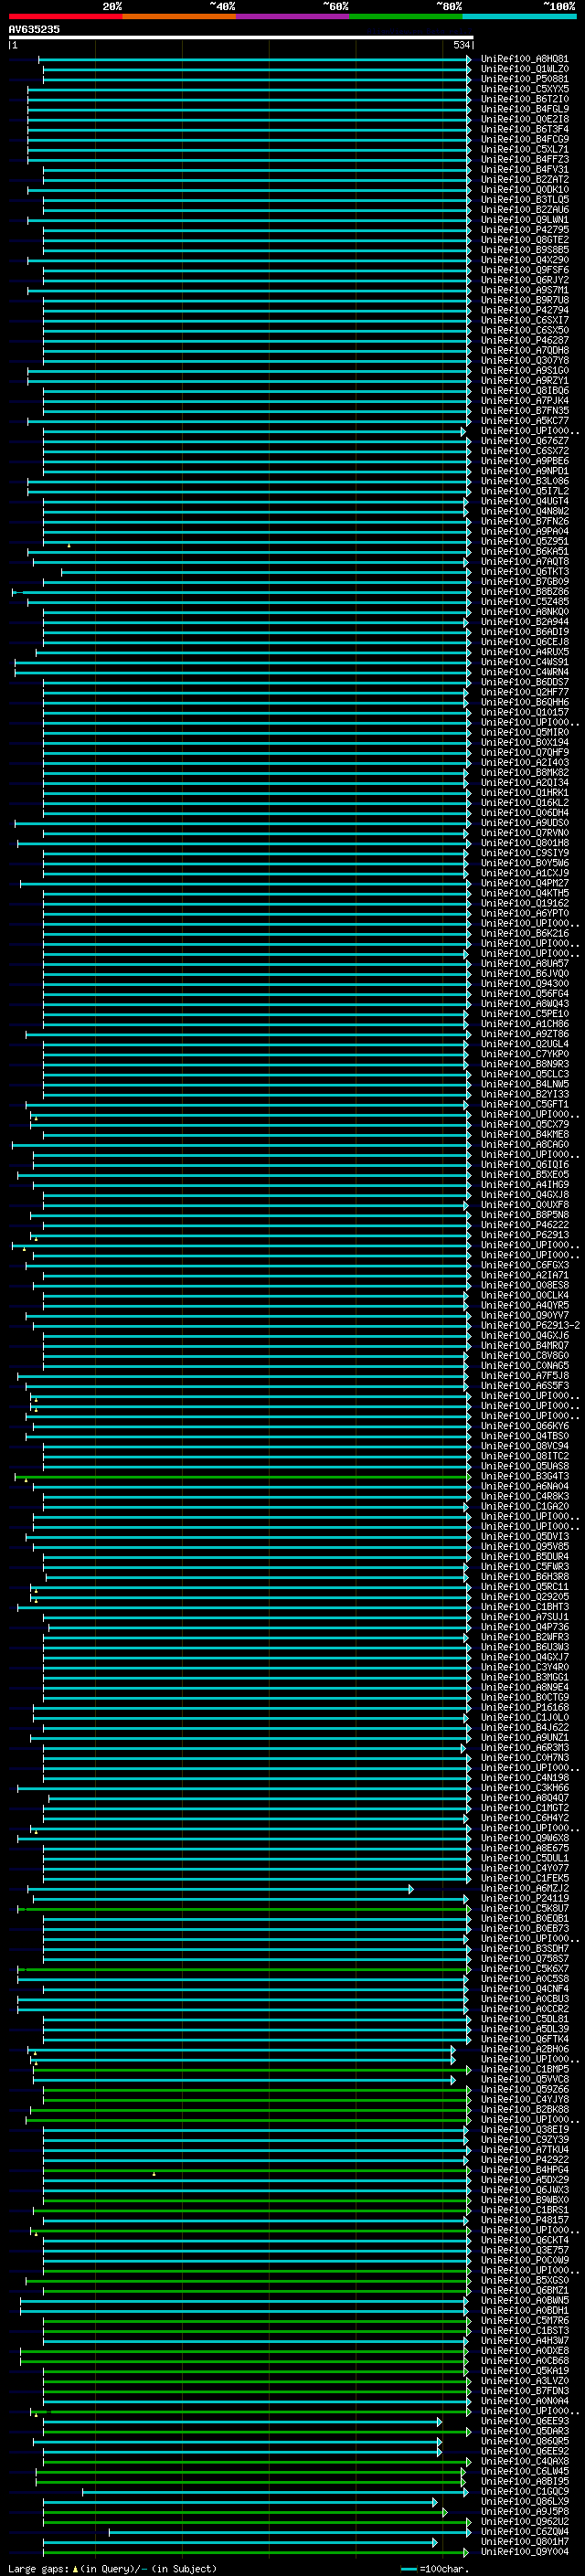The height and width of the screenshot is (2576, 585).
Task: Click the white query sequence bar
Action: [x=241, y=37]
